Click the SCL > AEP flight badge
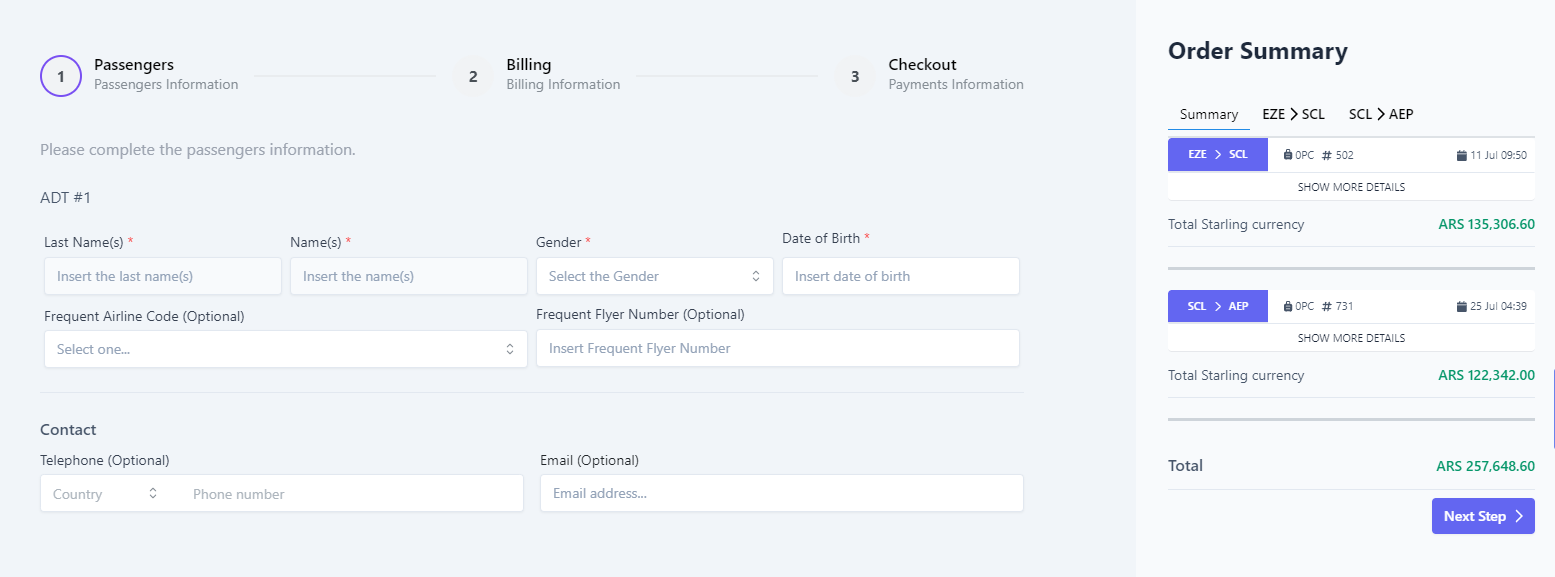 click(x=1217, y=306)
